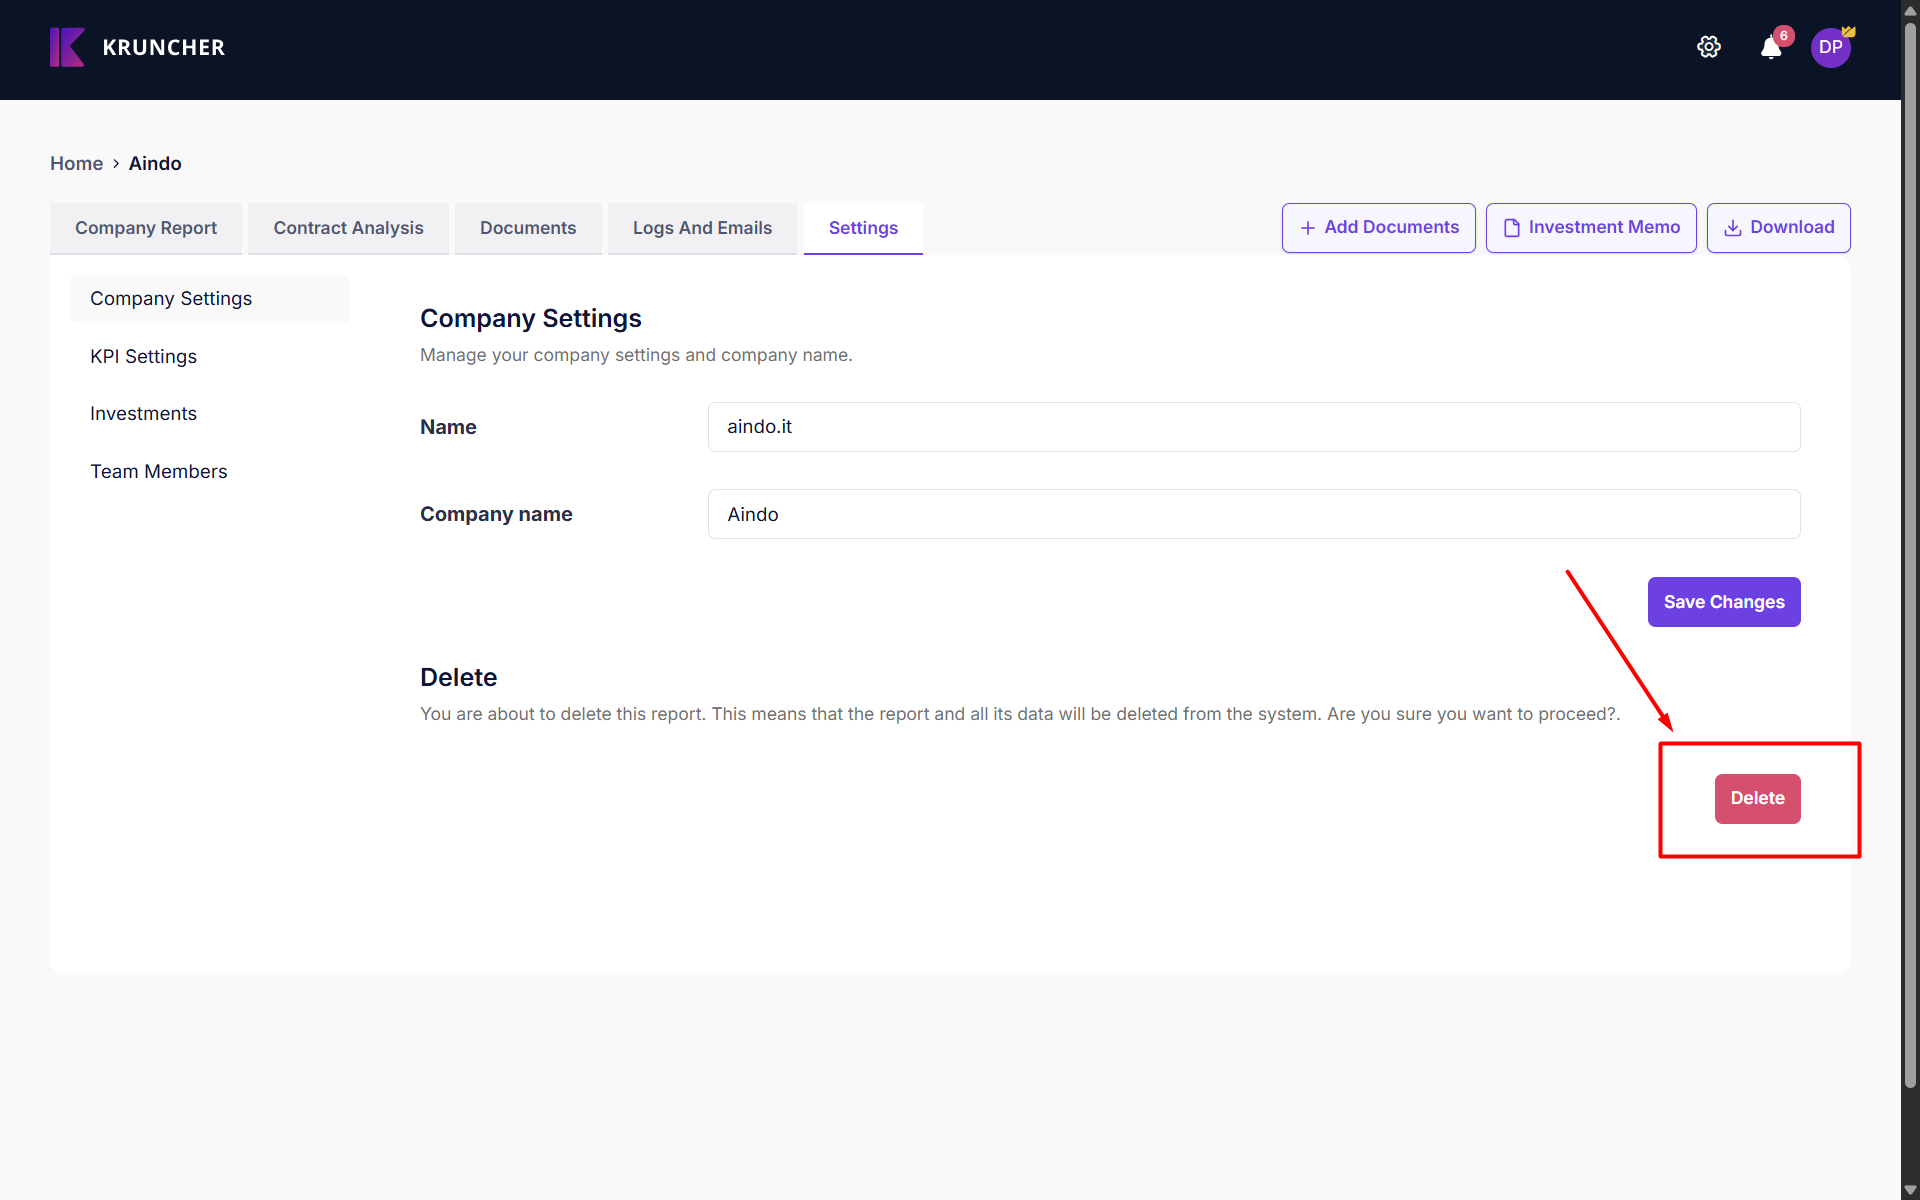Click the Delete section heading

[x=458, y=678]
